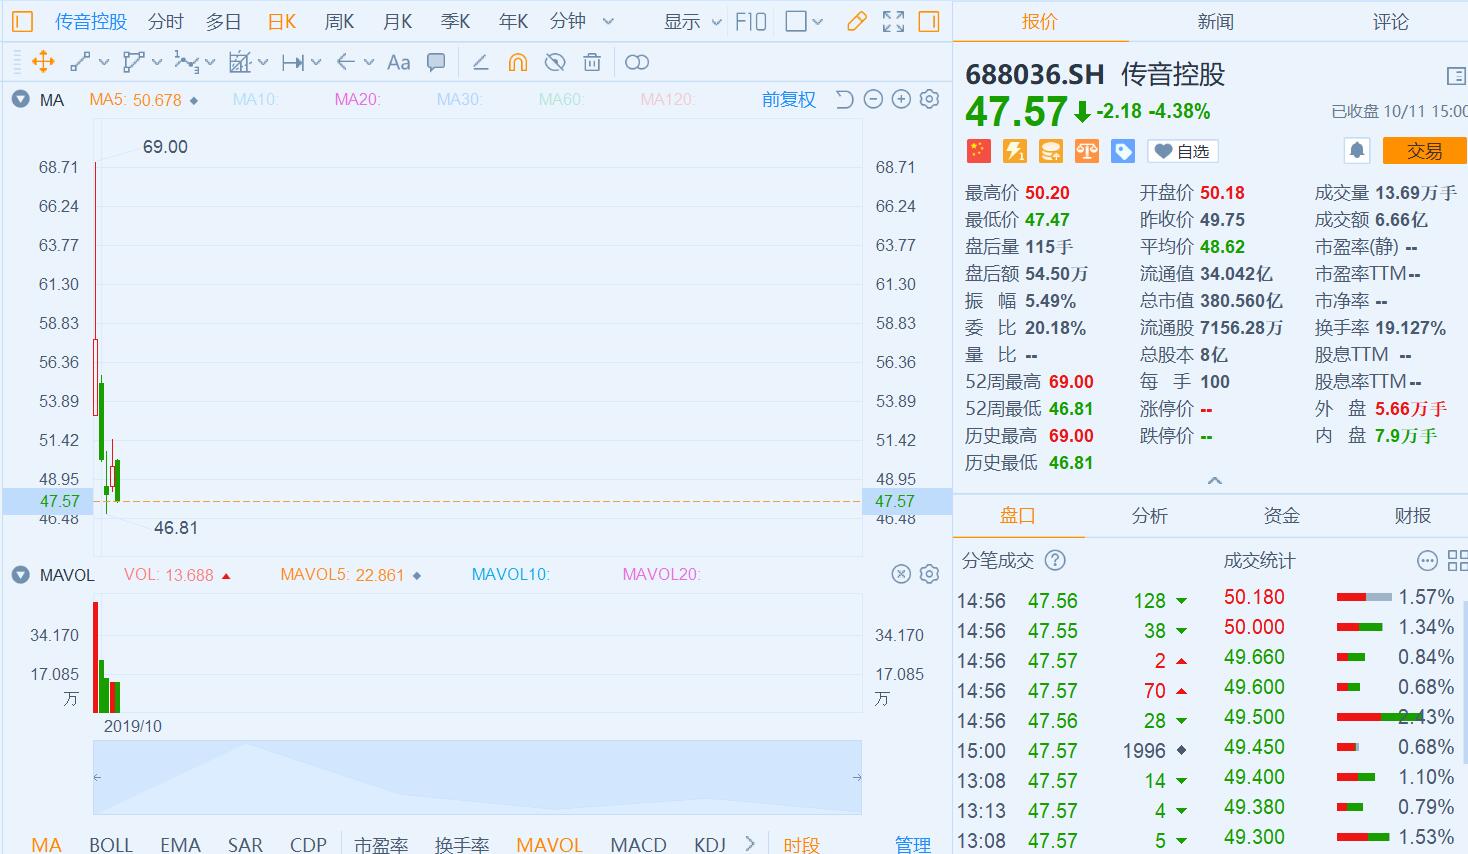Expand wave tool options arrow
This screenshot has height=854, width=1468.
click(210, 63)
